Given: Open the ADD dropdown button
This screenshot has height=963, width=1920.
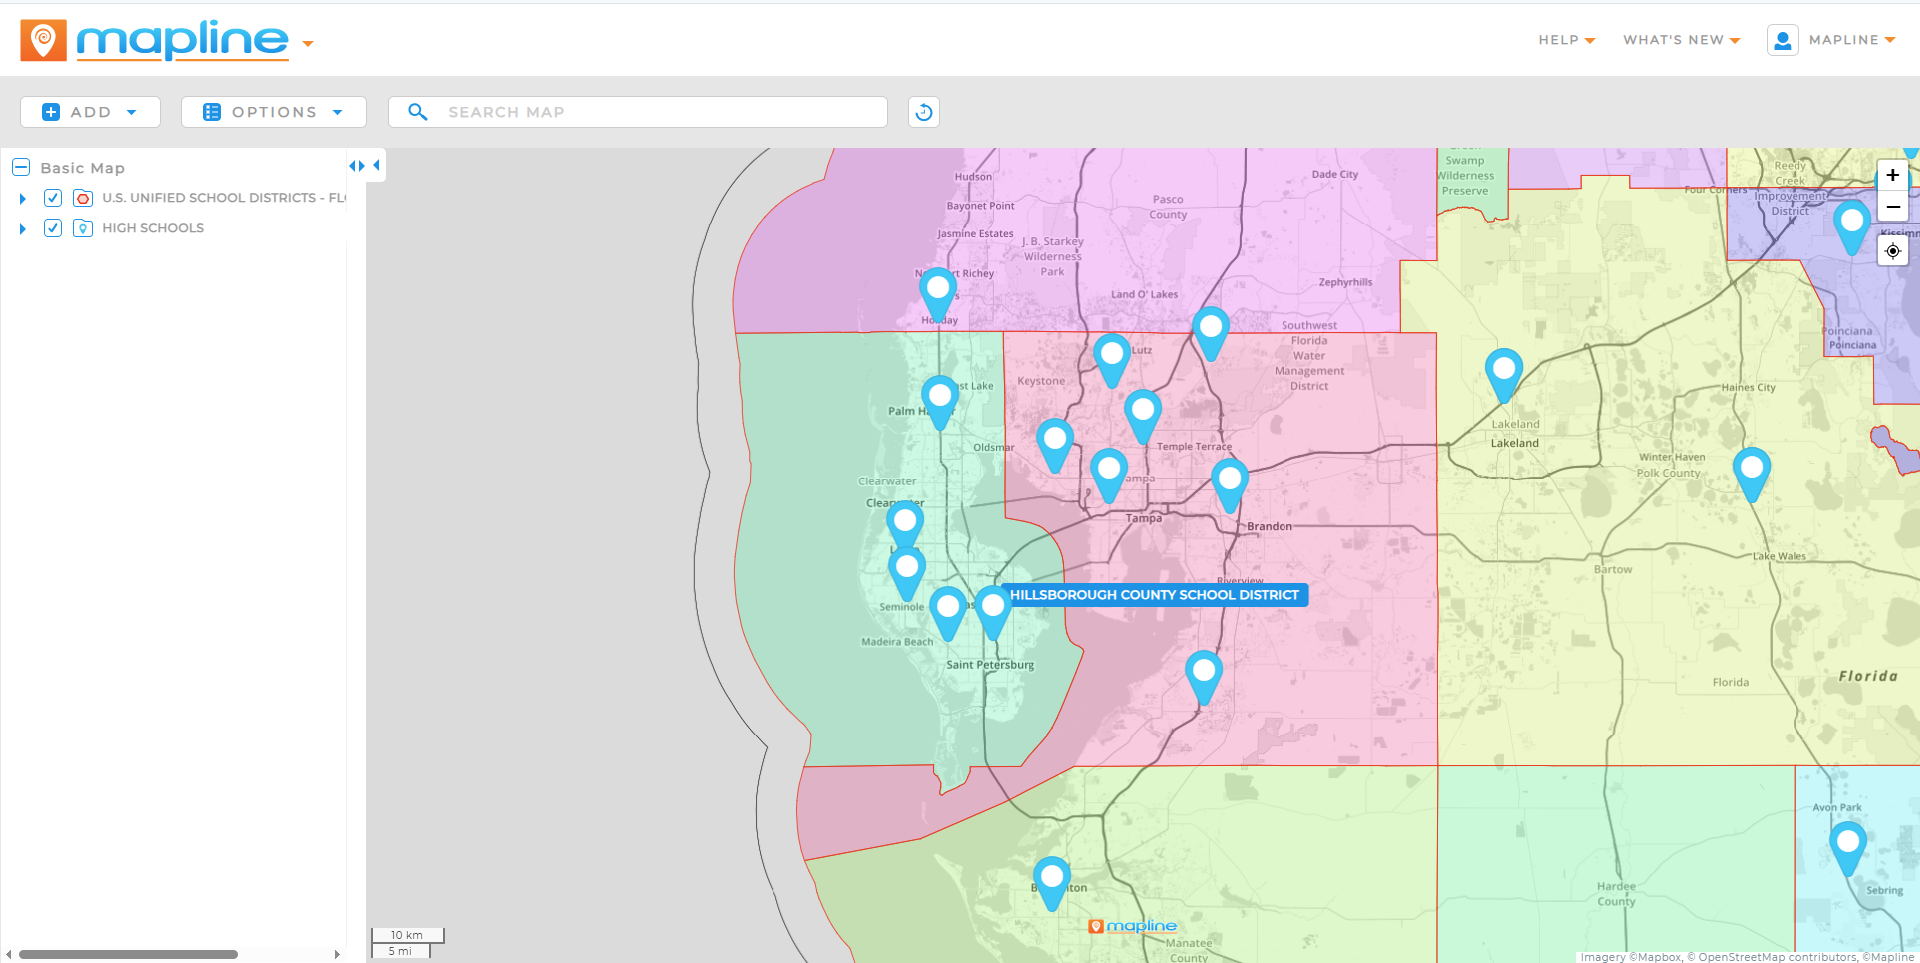Looking at the screenshot, I should coord(90,112).
